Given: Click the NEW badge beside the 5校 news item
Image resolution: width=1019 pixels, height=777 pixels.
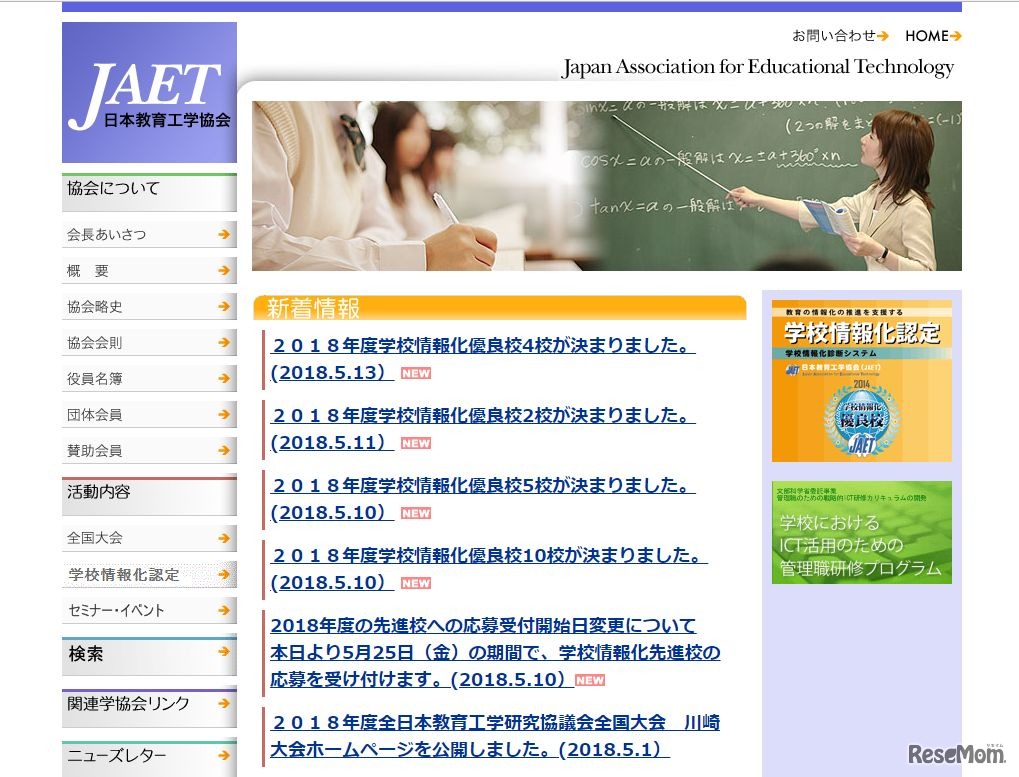Looking at the screenshot, I should (416, 514).
